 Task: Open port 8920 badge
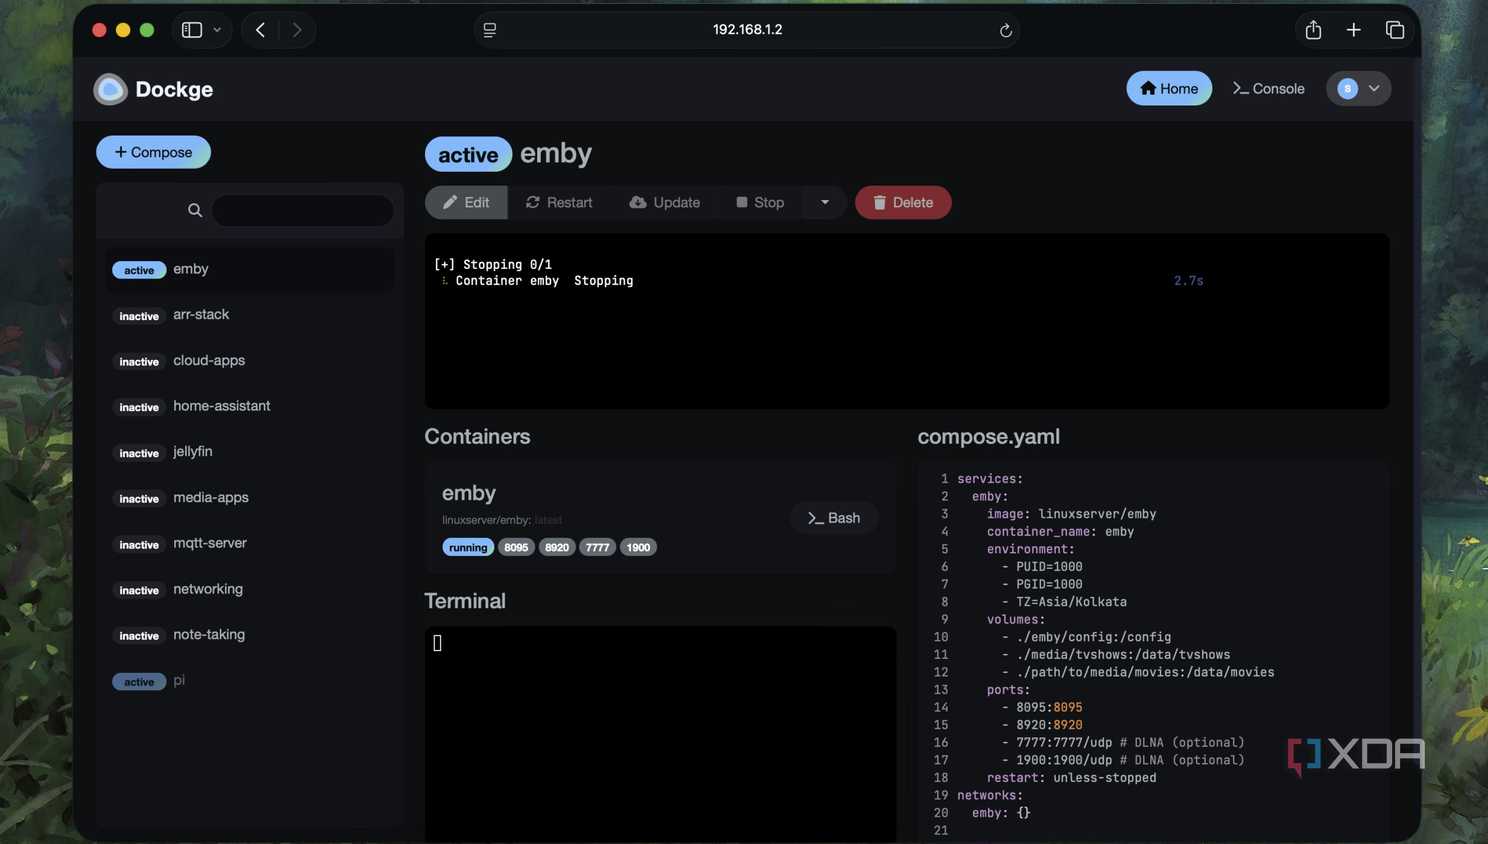[557, 547]
